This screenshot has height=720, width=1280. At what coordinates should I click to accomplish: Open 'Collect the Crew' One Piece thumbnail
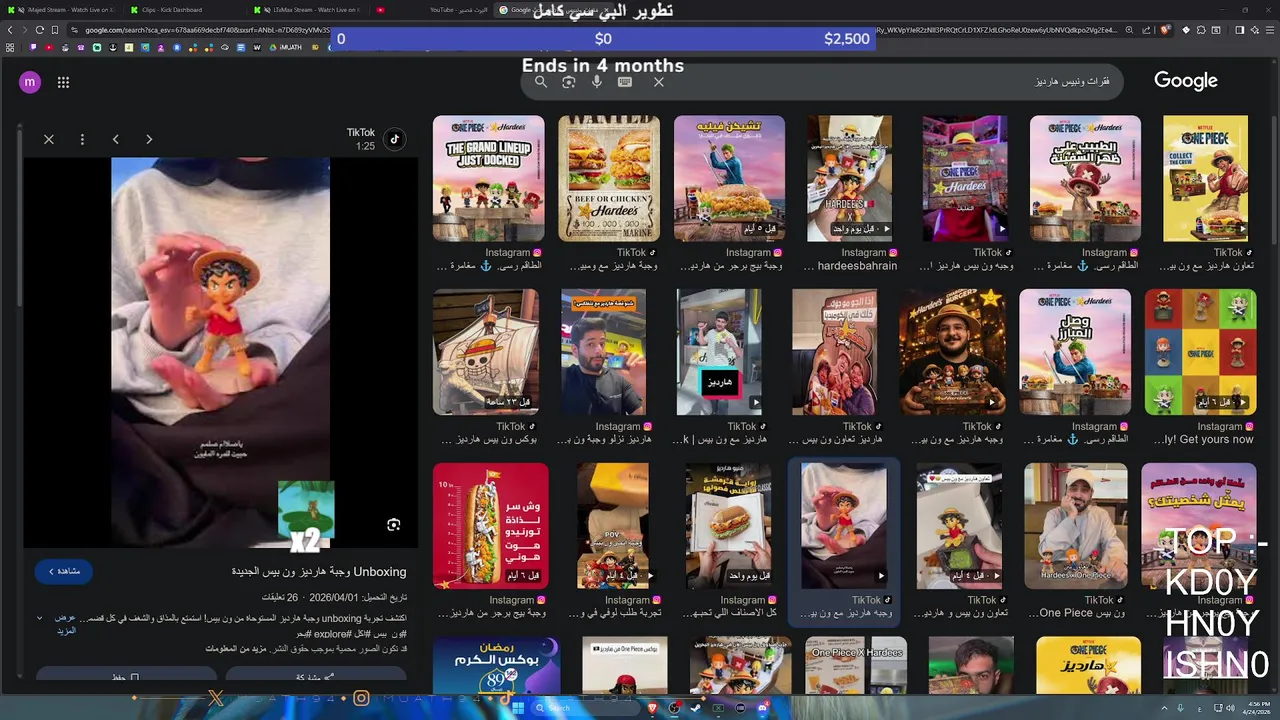tap(1206, 178)
